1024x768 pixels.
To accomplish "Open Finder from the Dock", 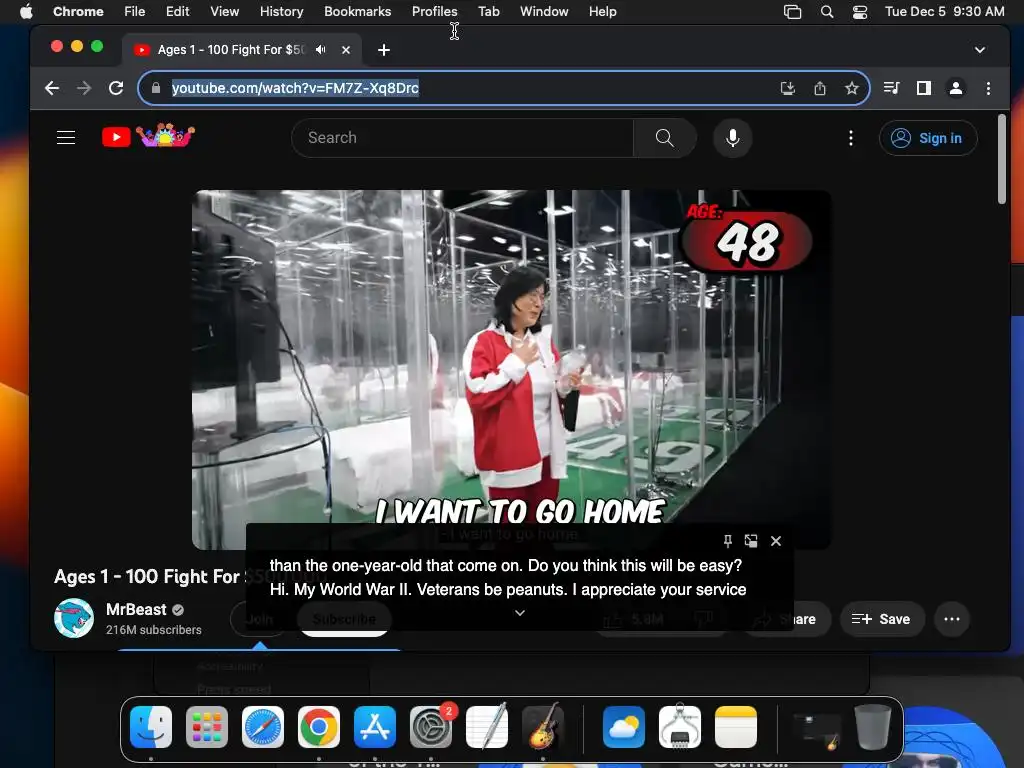I will tap(151, 727).
